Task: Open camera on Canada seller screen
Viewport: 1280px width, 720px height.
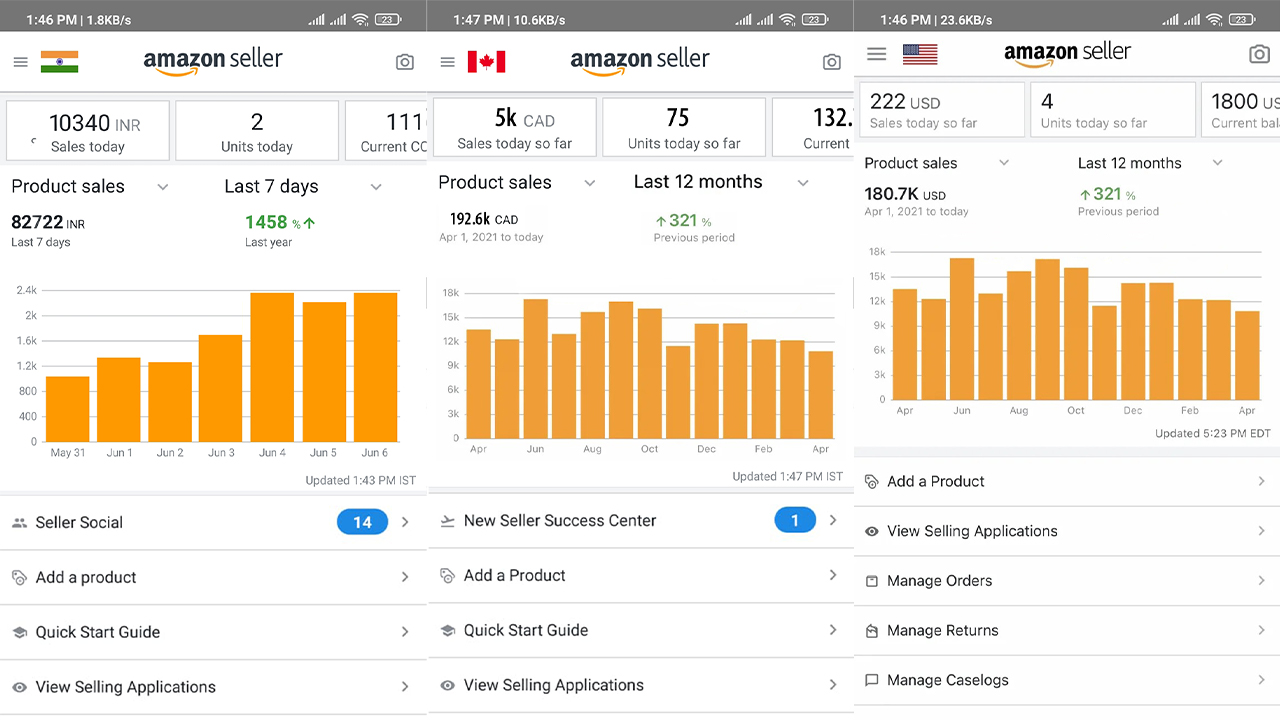Action: (x=832, y=62)
